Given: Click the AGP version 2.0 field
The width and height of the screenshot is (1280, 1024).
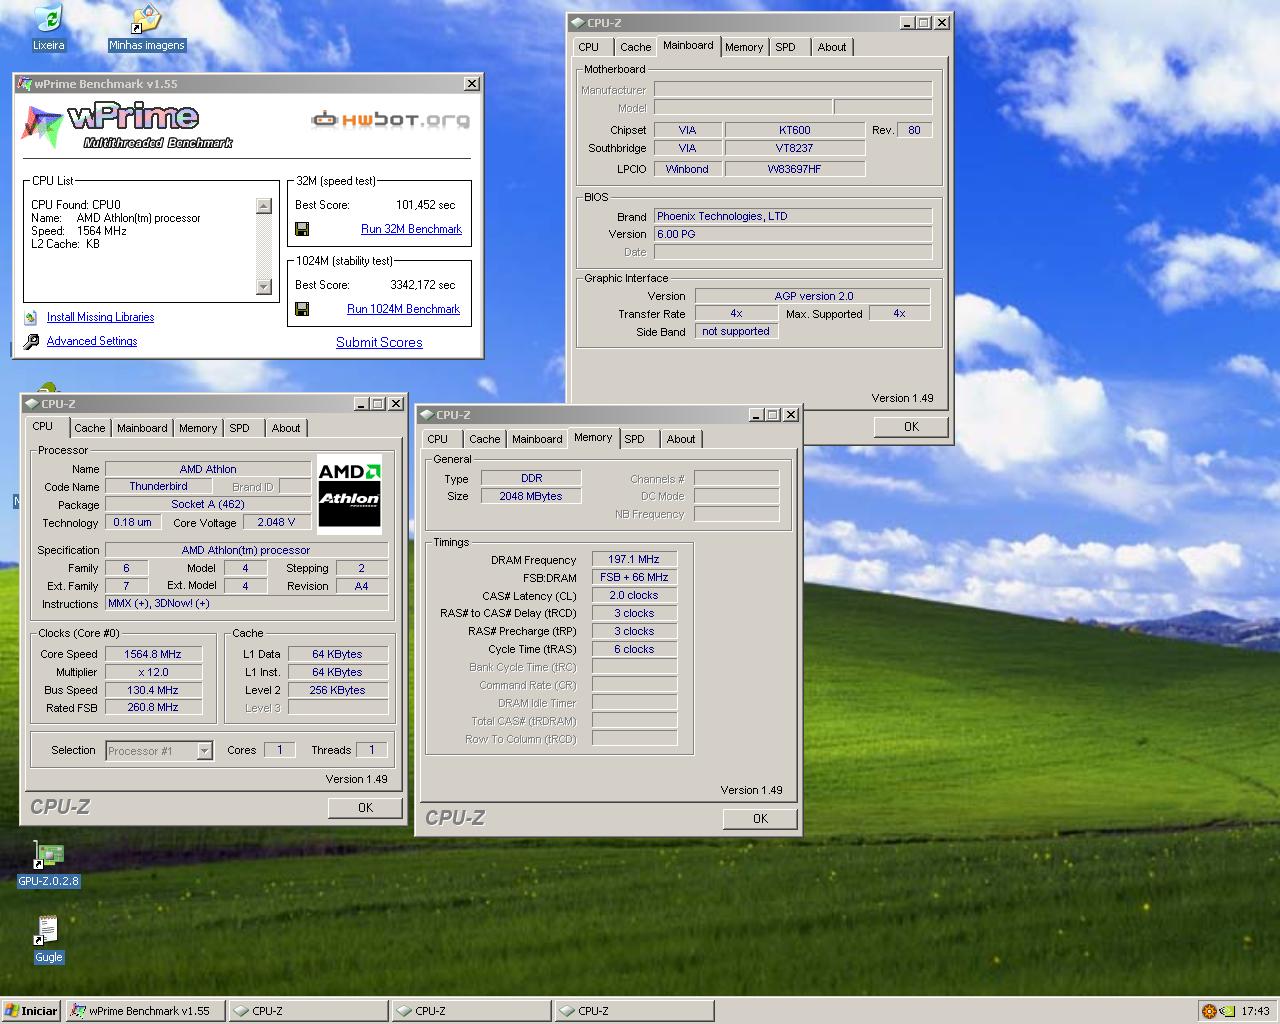Looking at the screenshot, I should (813, 296).
